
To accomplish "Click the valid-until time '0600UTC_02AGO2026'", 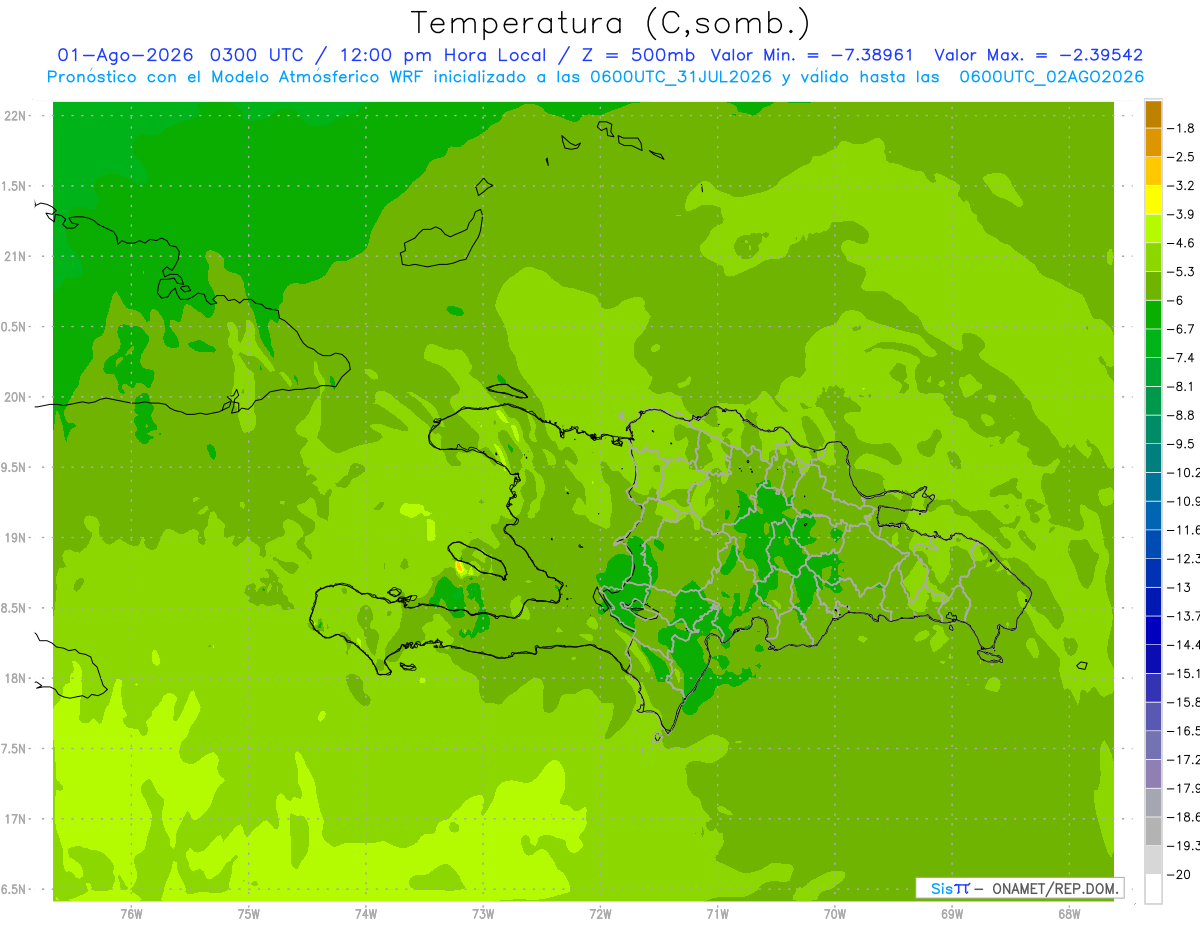I will (x=1051, y=77).
